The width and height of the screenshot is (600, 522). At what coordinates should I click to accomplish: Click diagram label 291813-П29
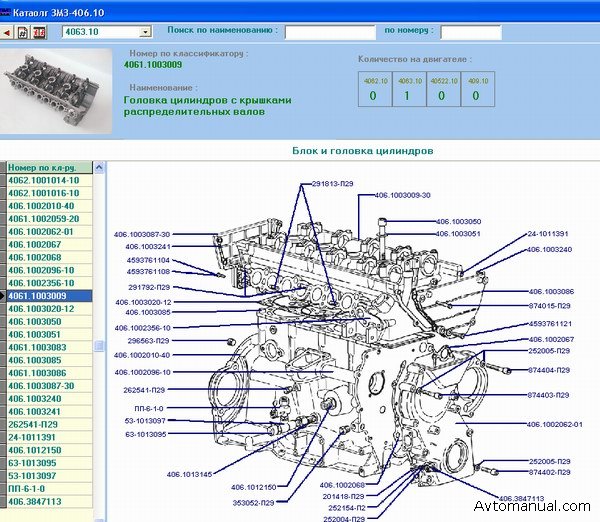click(333, 184)
